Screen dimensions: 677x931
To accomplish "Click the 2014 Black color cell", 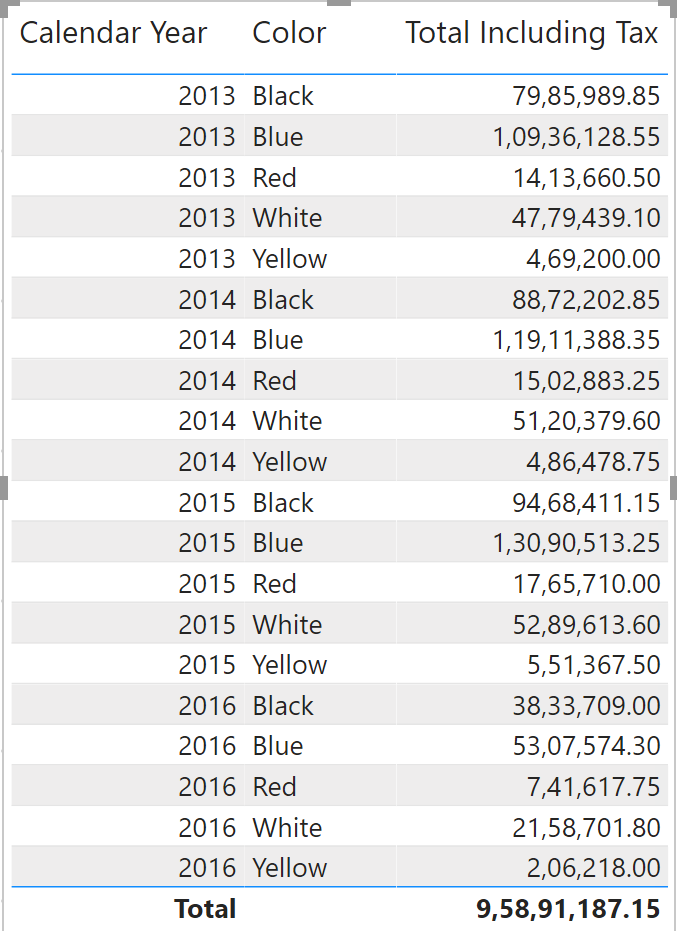I will pyautogui.click(x=283, y=300).
